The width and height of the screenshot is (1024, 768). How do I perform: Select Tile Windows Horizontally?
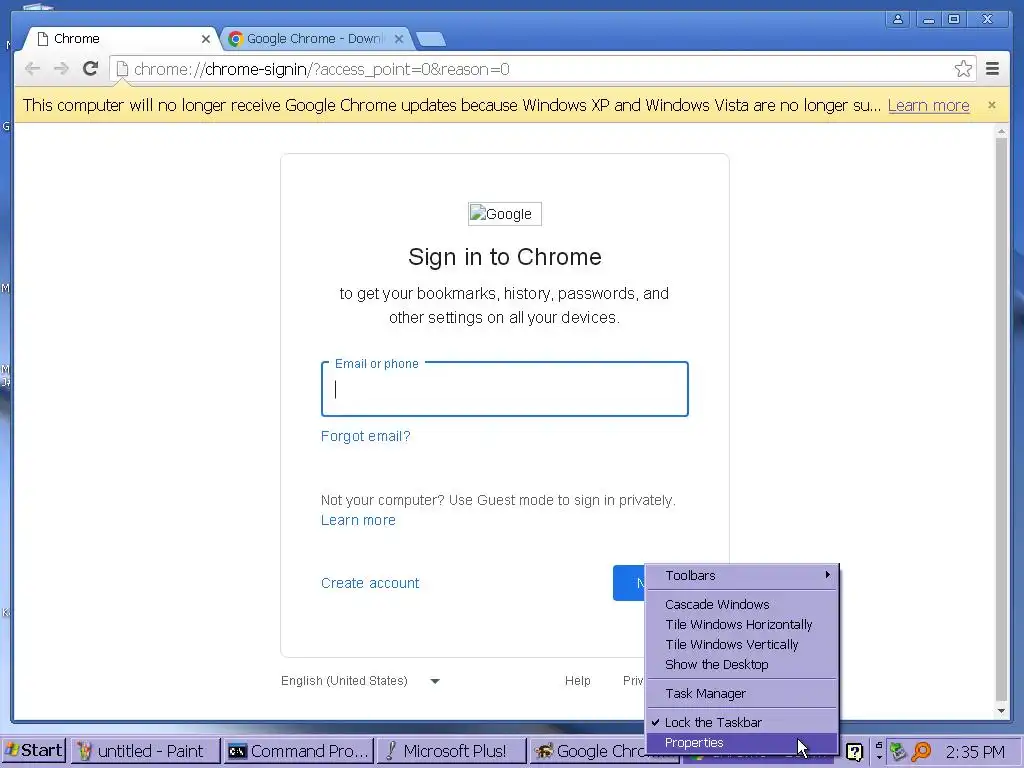tap(741, 624)
